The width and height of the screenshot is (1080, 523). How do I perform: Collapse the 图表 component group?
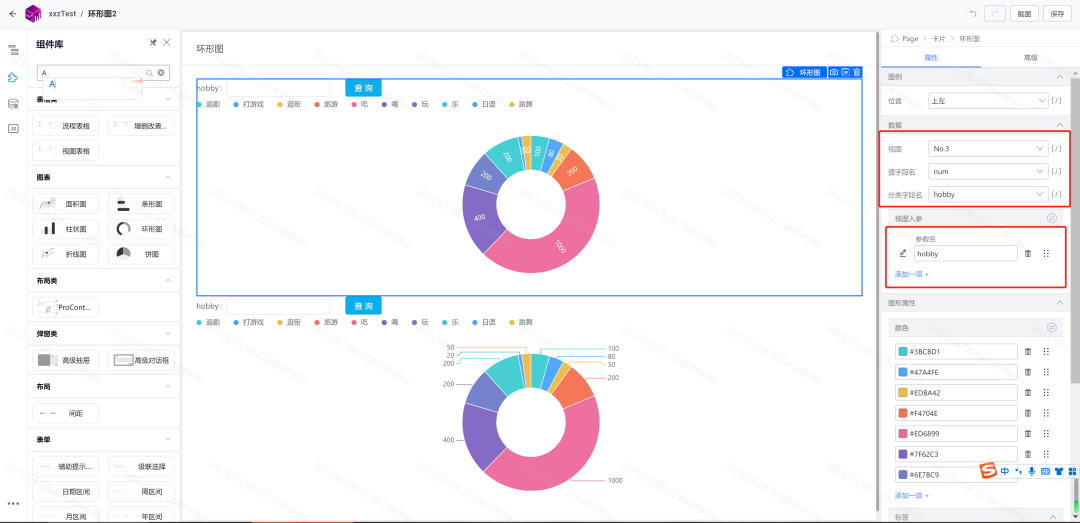[x=167, y=177]
